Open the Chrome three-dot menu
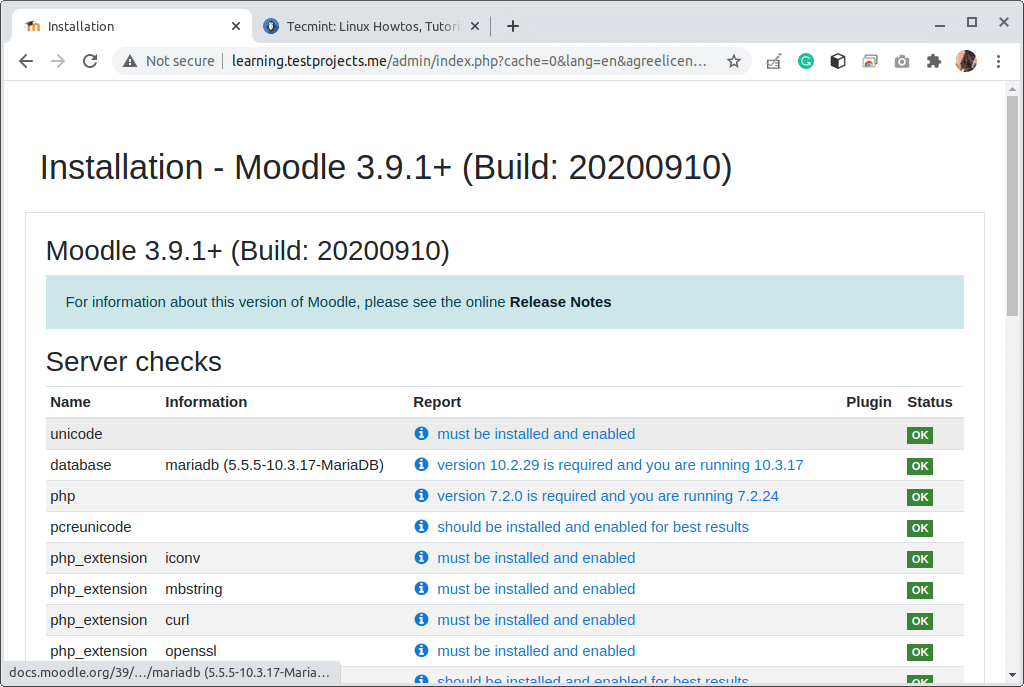Image resolution: width=1024 pixels, height=687 pixels. 999,61
